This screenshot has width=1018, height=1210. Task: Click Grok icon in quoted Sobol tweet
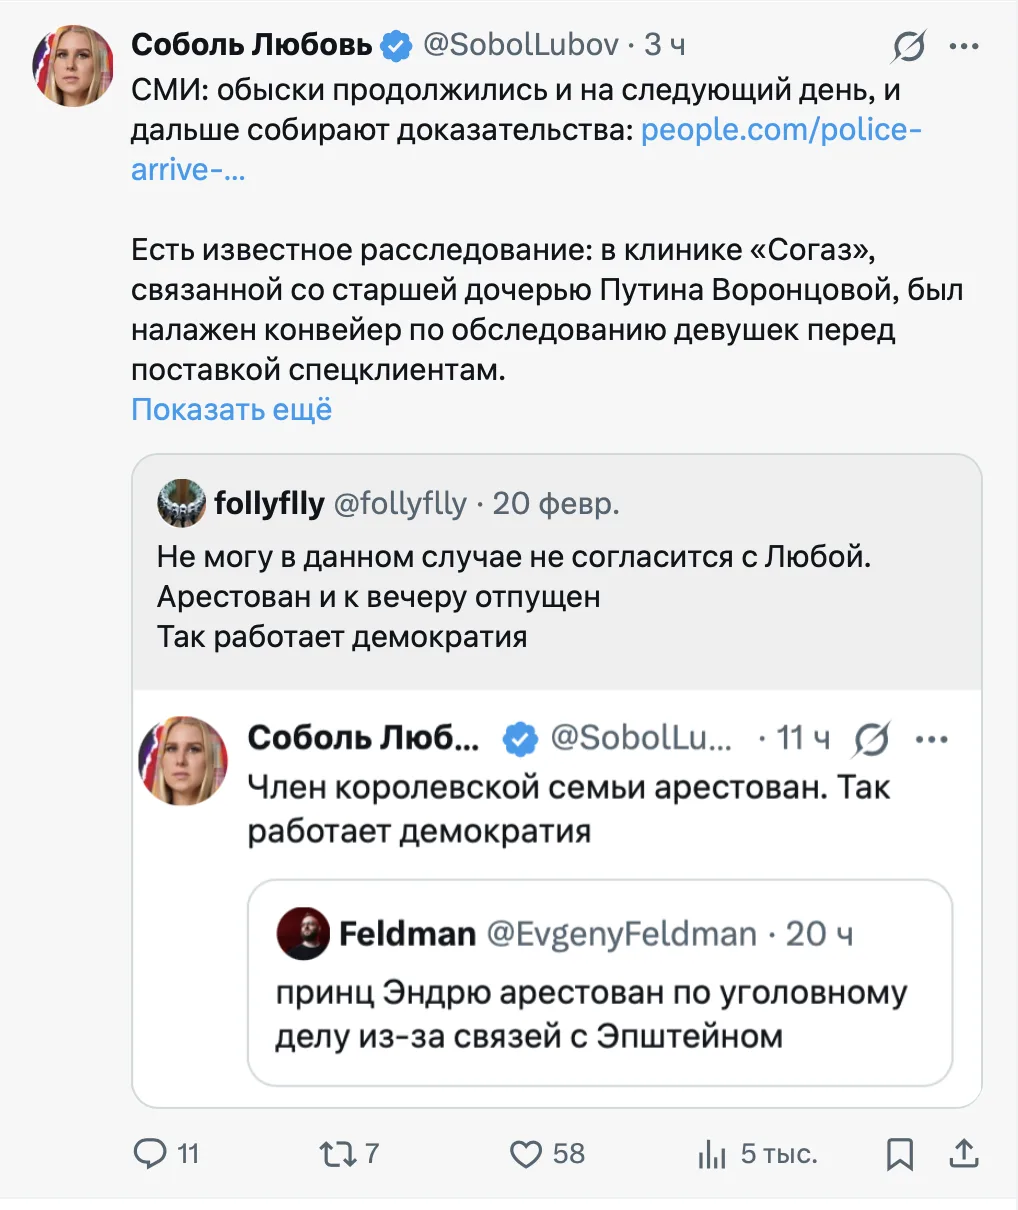coord(871,740)
